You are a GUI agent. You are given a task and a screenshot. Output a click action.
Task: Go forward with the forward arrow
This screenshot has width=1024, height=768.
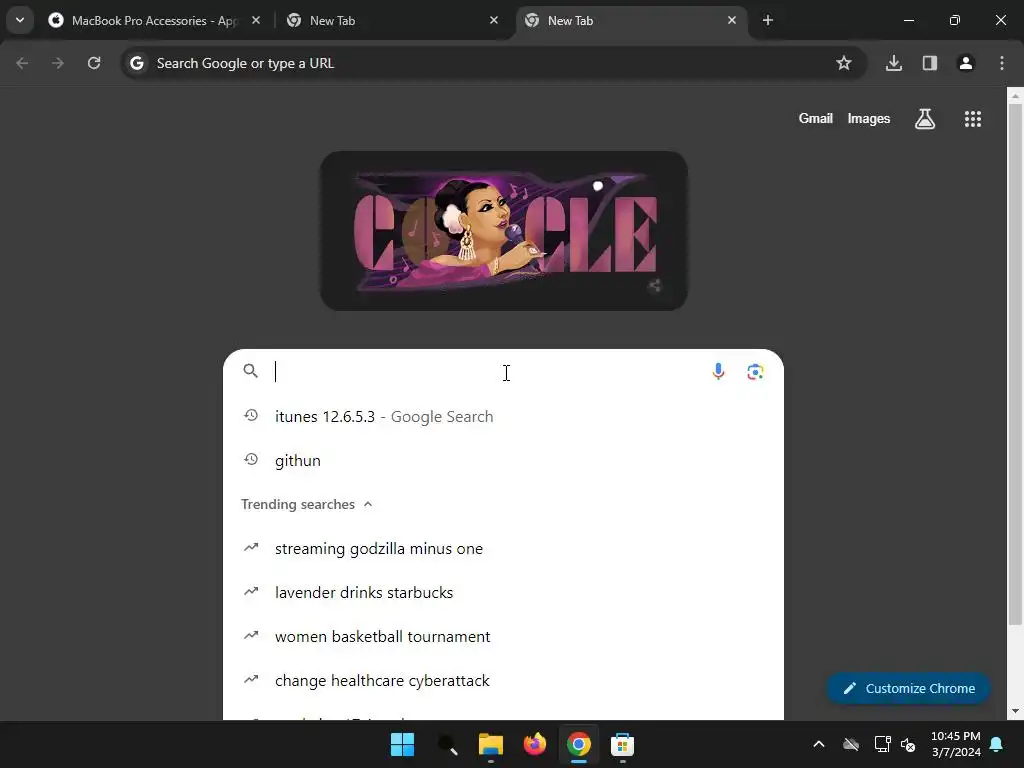pos(58,63)
